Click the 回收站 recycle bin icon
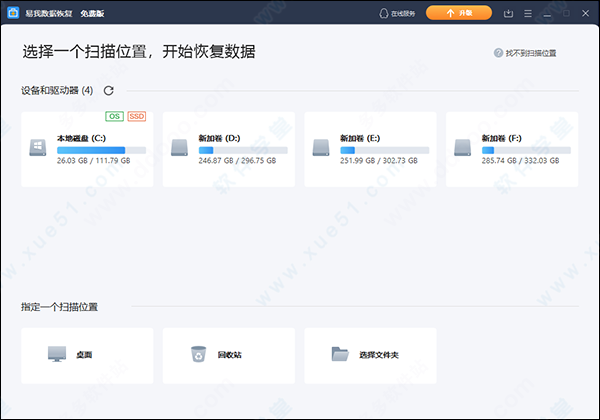 coord(198,354)
